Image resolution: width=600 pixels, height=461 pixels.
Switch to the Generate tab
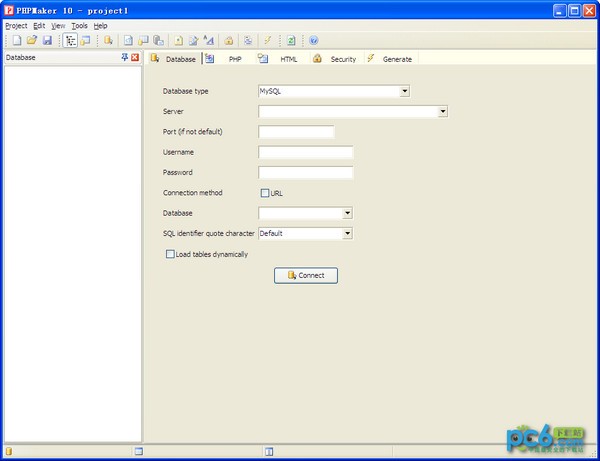[x=391, y=59]
